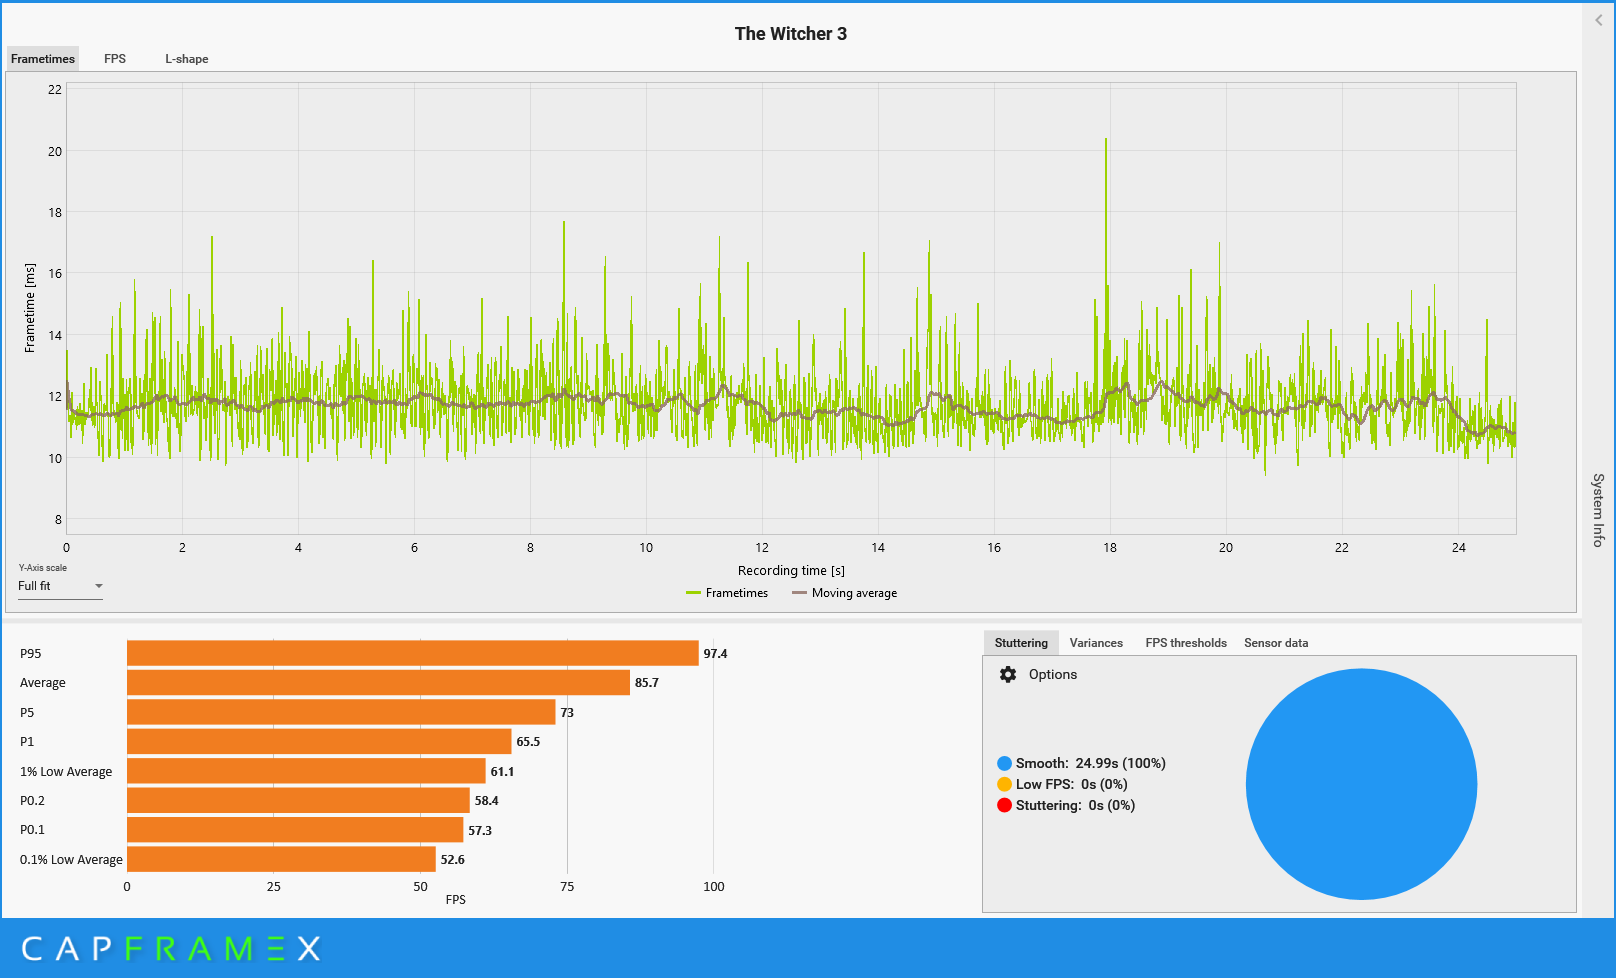Image resolution: width=1616 pixels, height=978 pixels.
Task: Show the FPS thresholds tab
Action: coord(1186,643)
